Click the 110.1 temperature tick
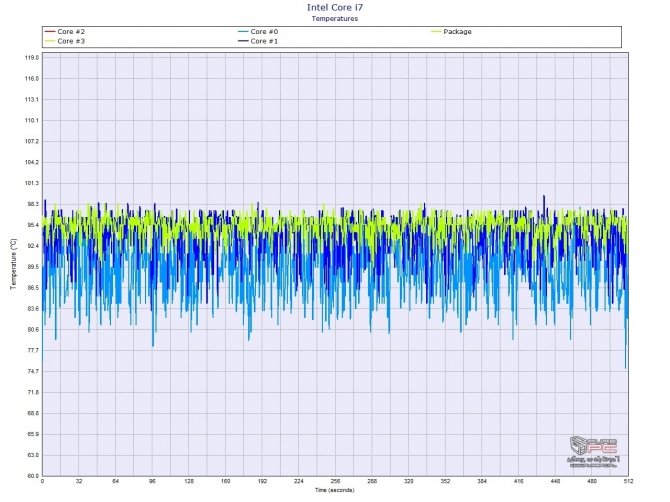 pos(32,120)
